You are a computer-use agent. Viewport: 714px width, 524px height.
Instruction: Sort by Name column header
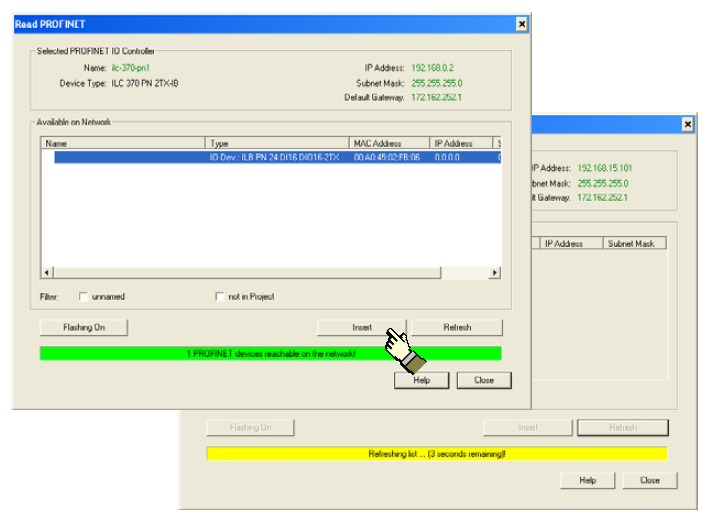(x=123, y=143)
